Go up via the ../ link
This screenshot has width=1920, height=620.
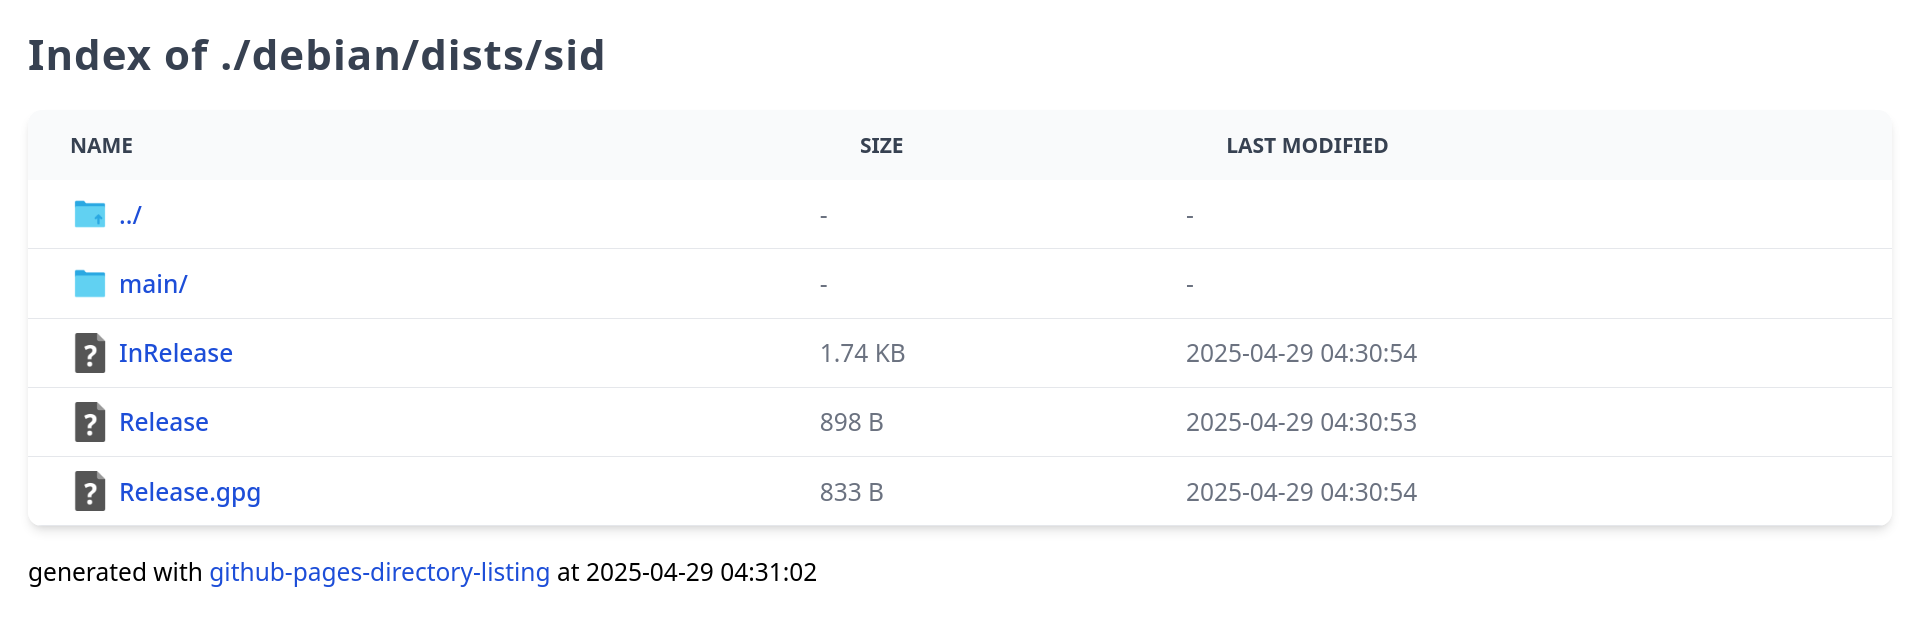click(130, 215)
